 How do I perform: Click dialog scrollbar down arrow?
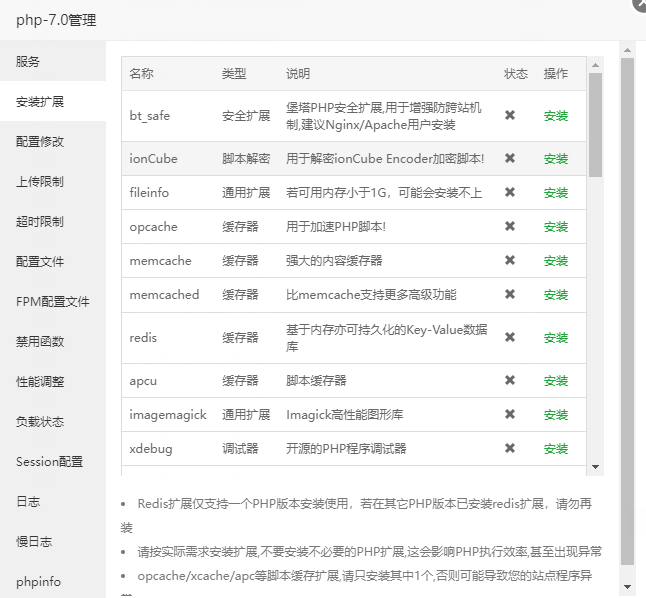point(627,587)
